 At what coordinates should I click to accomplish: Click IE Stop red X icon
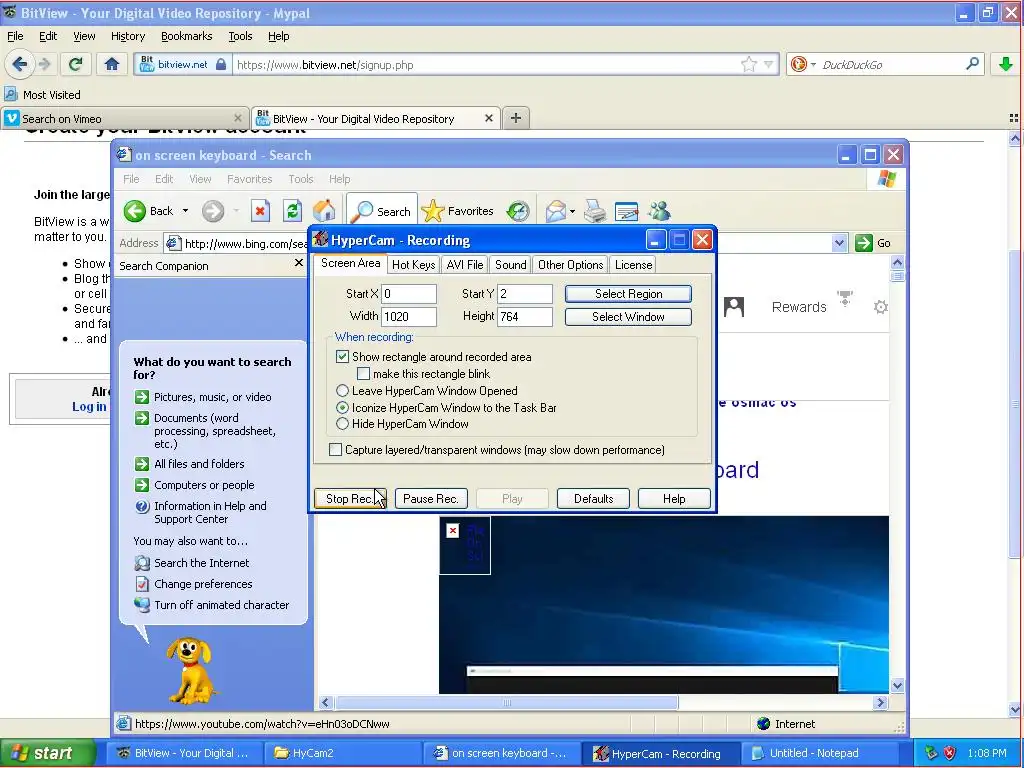[x=260, y=211]
